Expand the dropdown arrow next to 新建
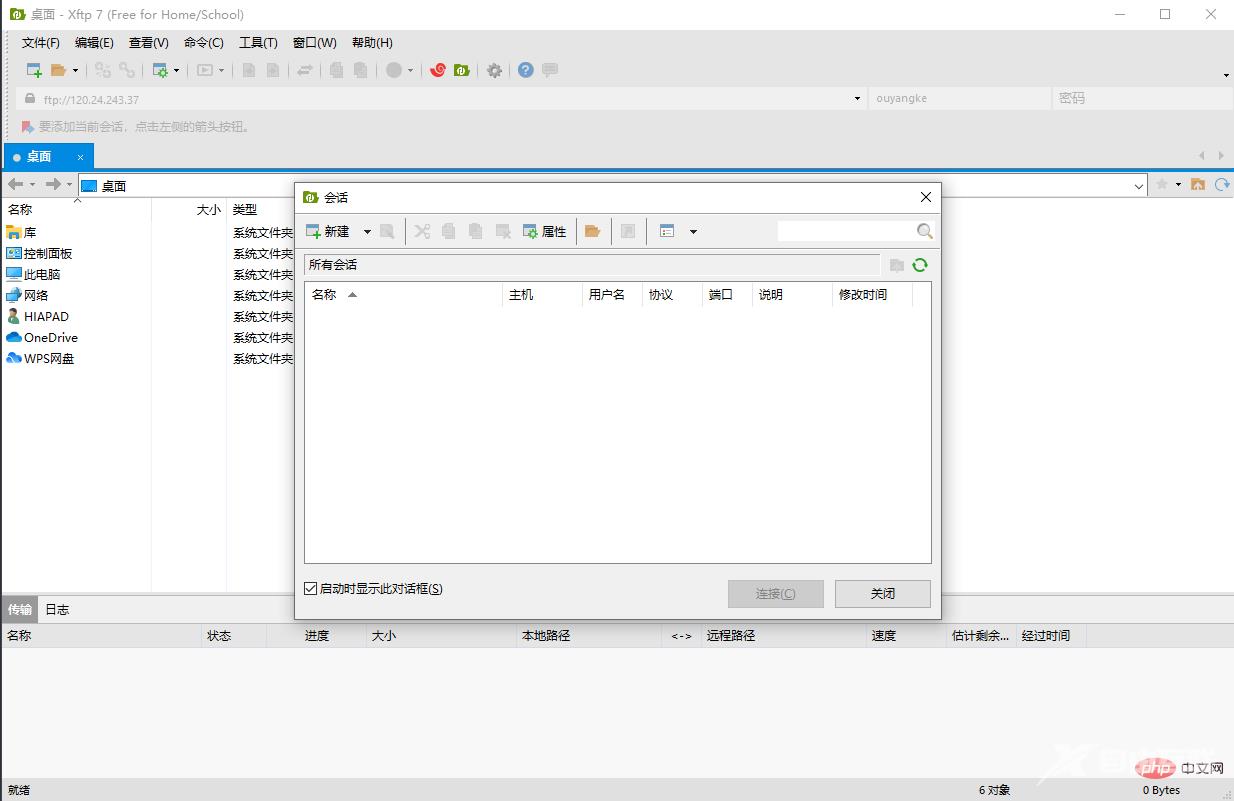The image size is (1234, 801). [367, 232]
